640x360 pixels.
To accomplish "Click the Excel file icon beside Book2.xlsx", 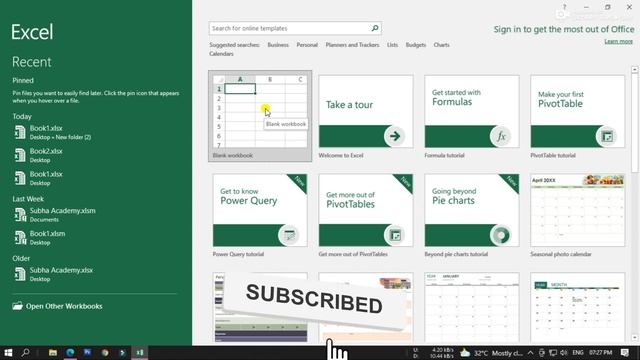I will (x=20, y=155).
